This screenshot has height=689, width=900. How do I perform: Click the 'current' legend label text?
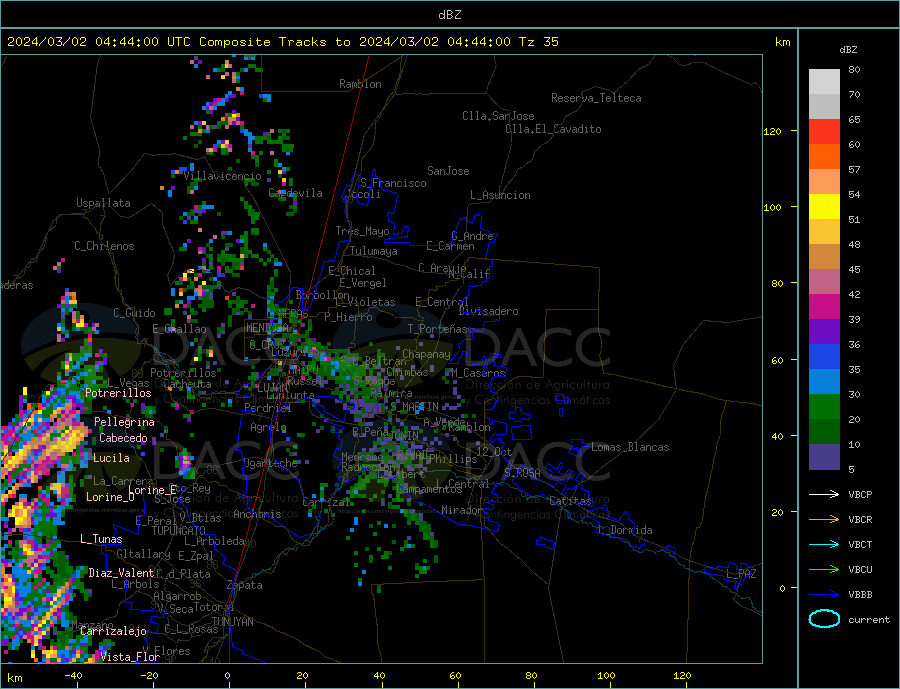pos(869,620)
